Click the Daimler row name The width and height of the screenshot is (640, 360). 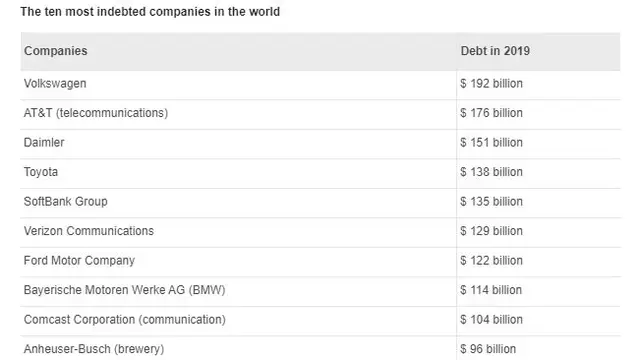click(x=44, y=142)
